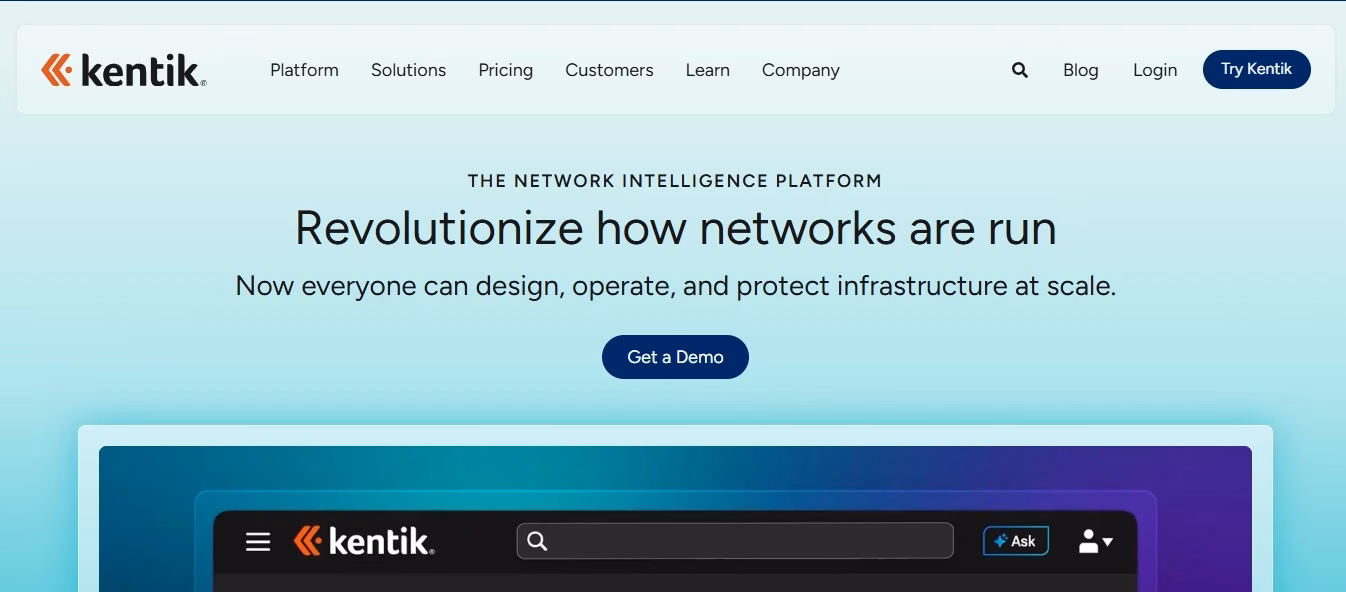The image size is (1346, 592).
Task: Focus the search field in product preview
Action: pos(735,541)
